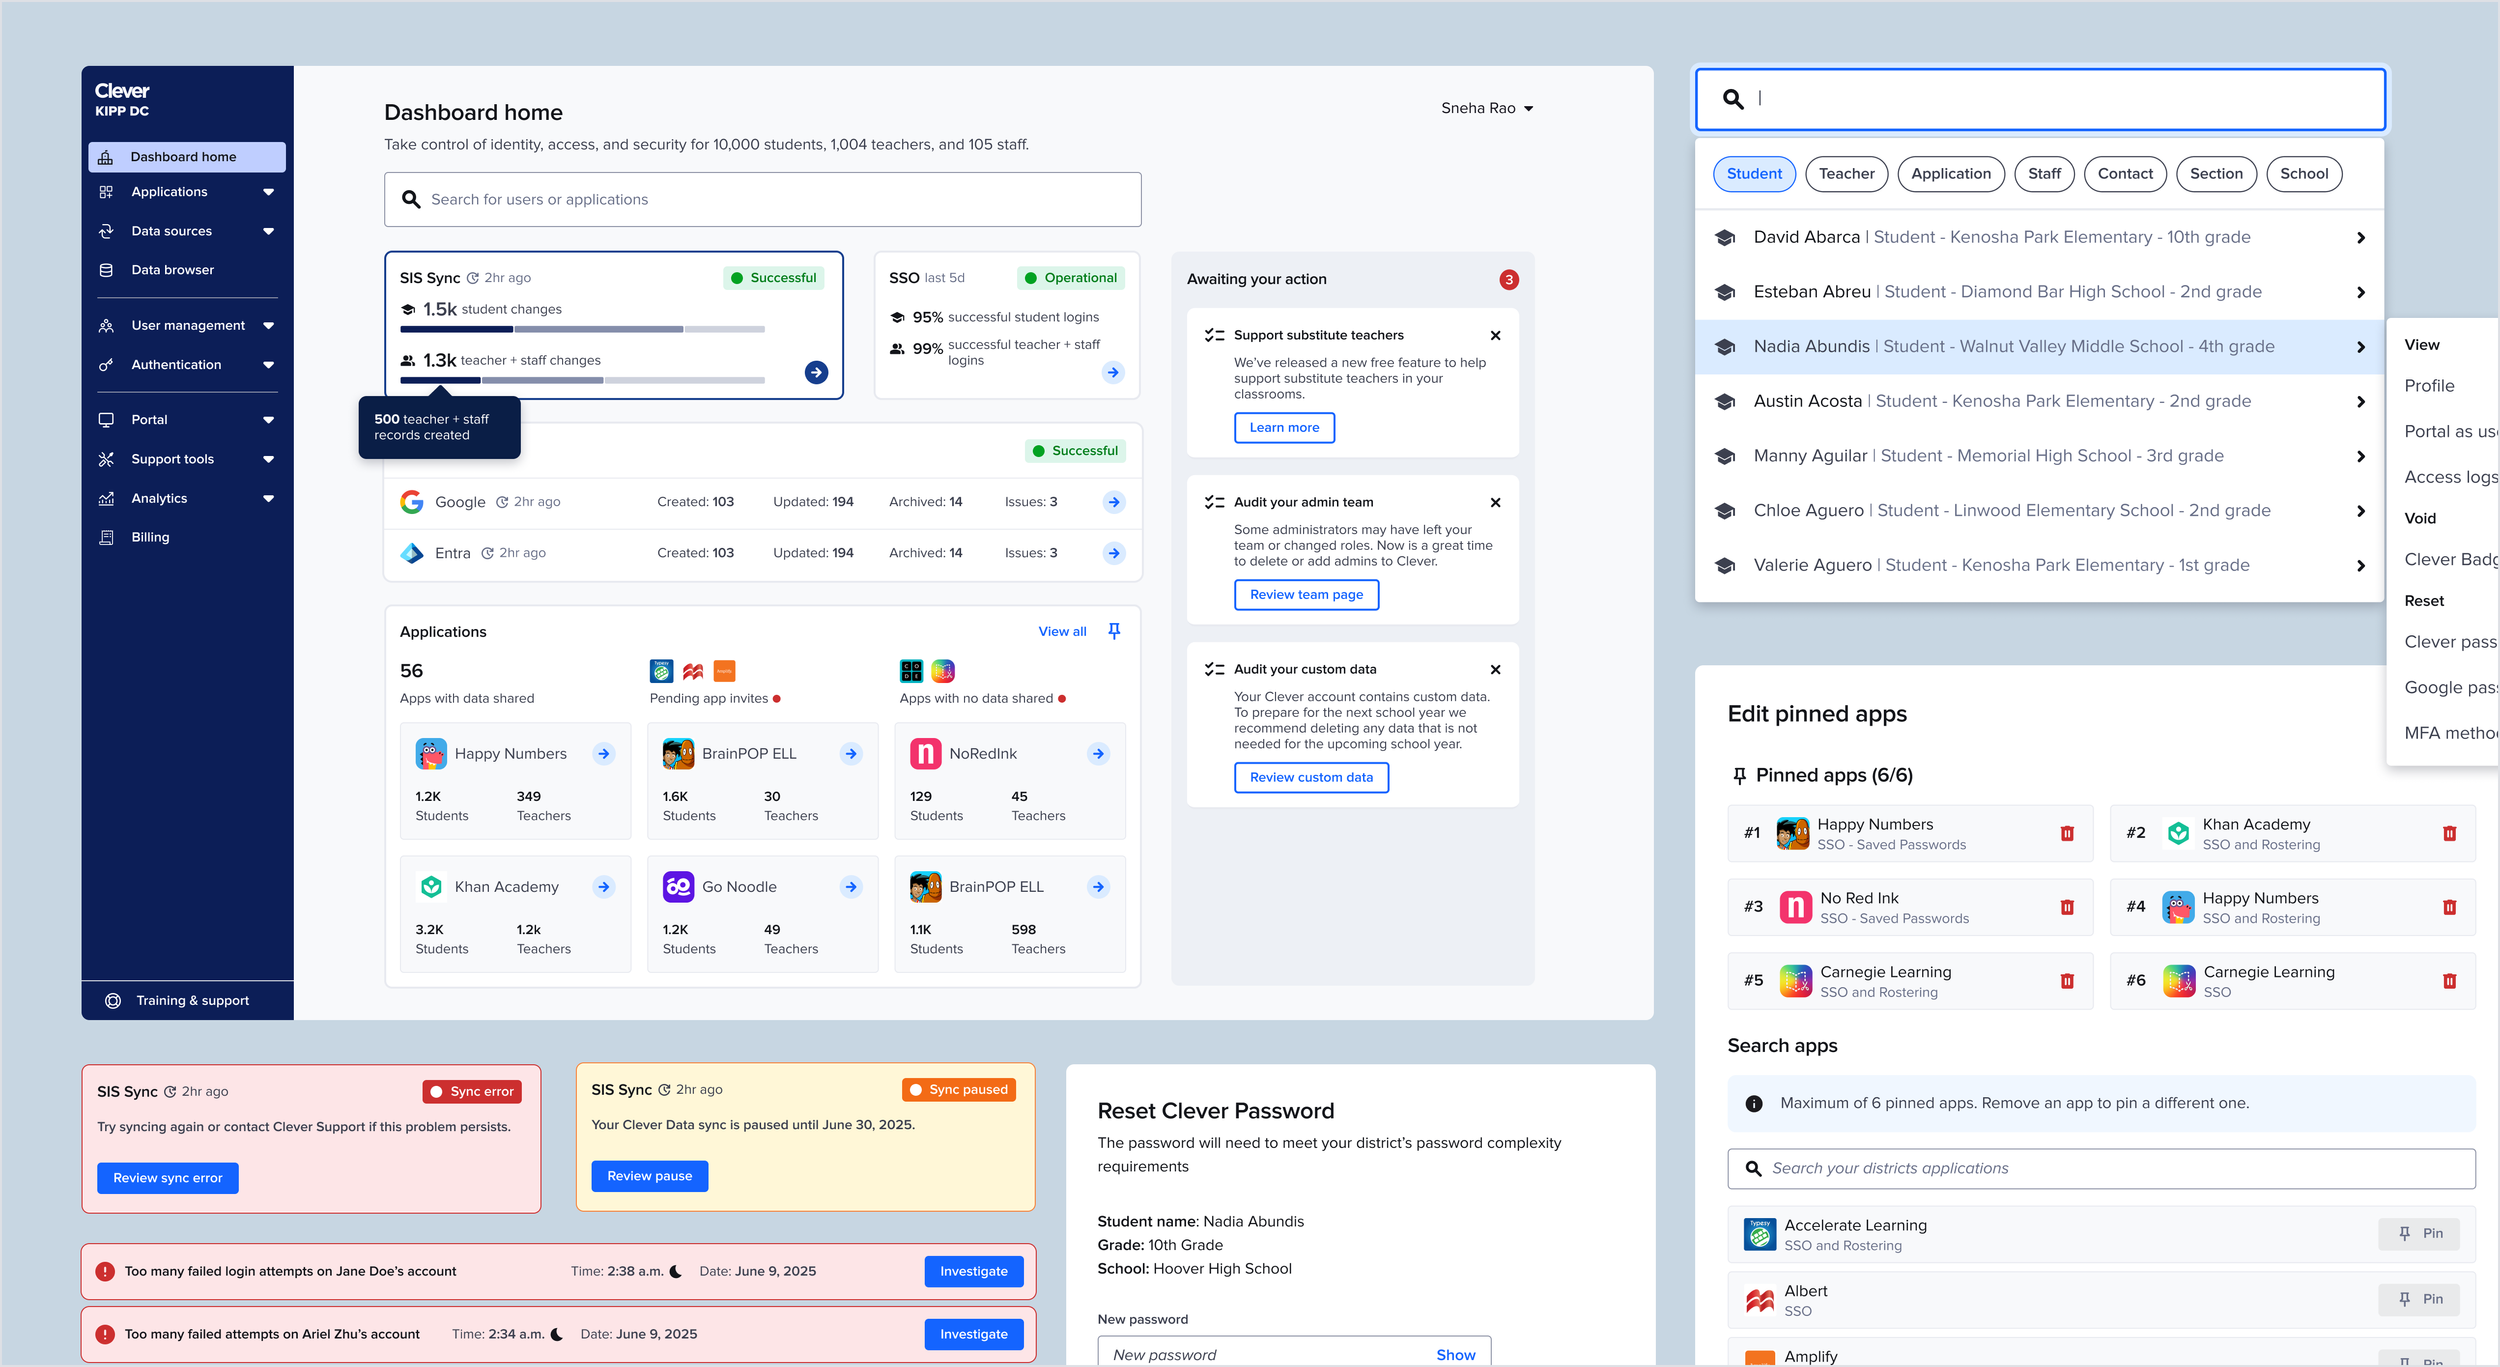Click the Search your districts applications field
The height and width of the screenshot is (1367, 2500).
2100,1168
